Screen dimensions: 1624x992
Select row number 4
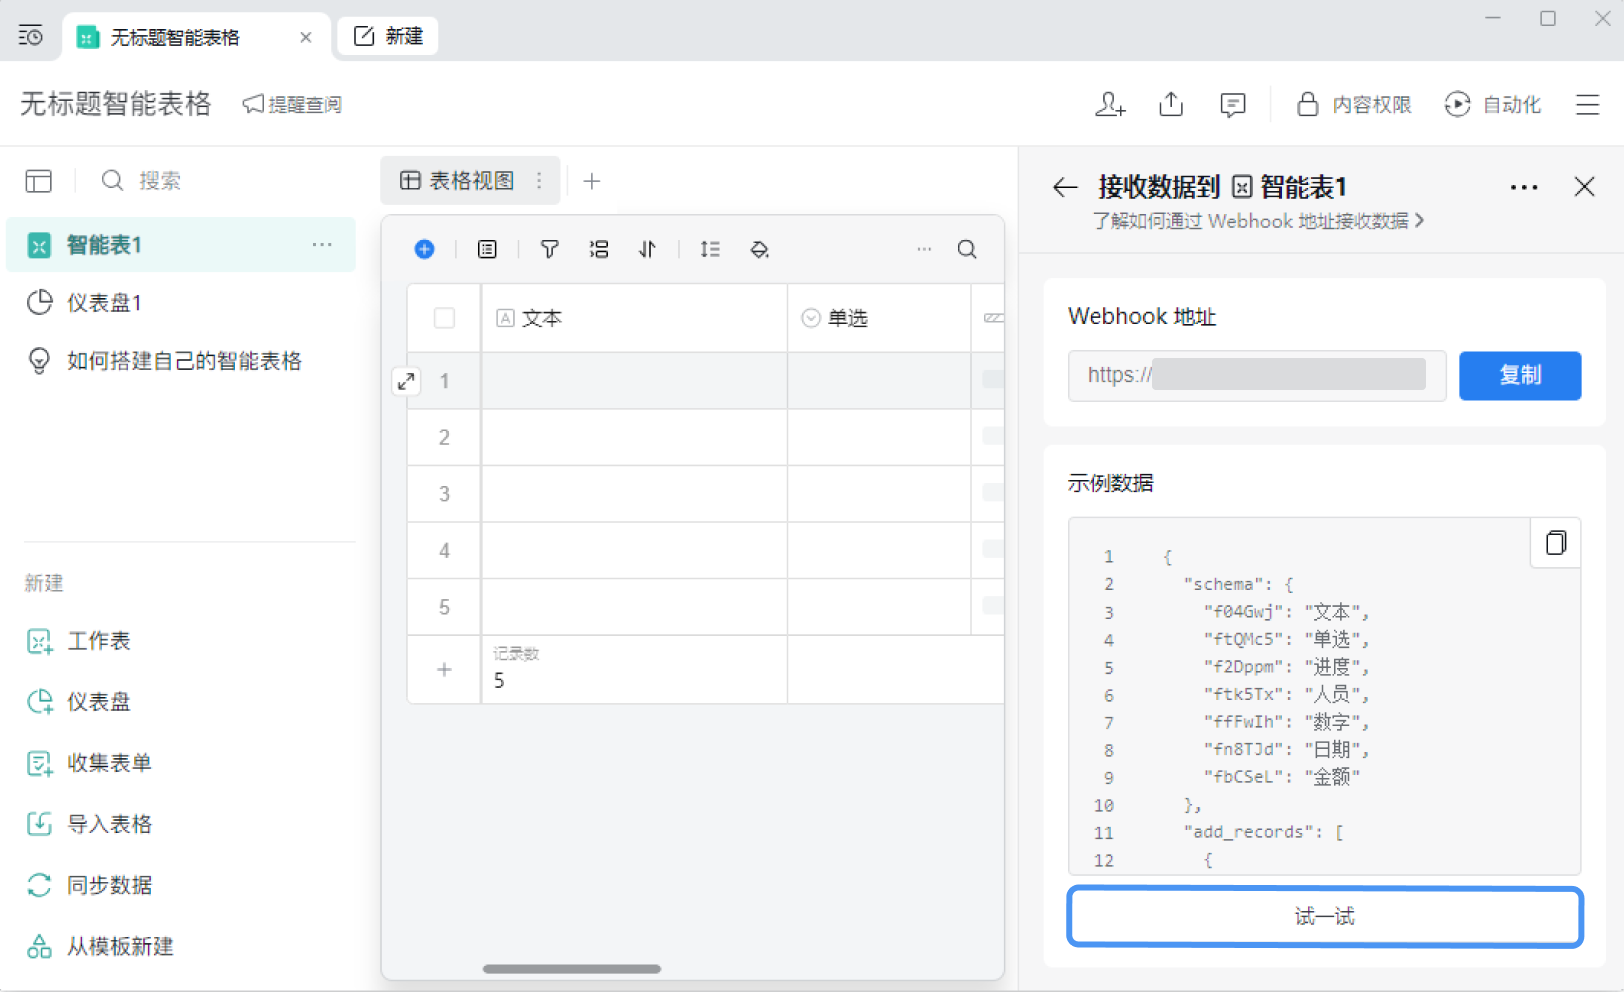[x=445, y=550]
